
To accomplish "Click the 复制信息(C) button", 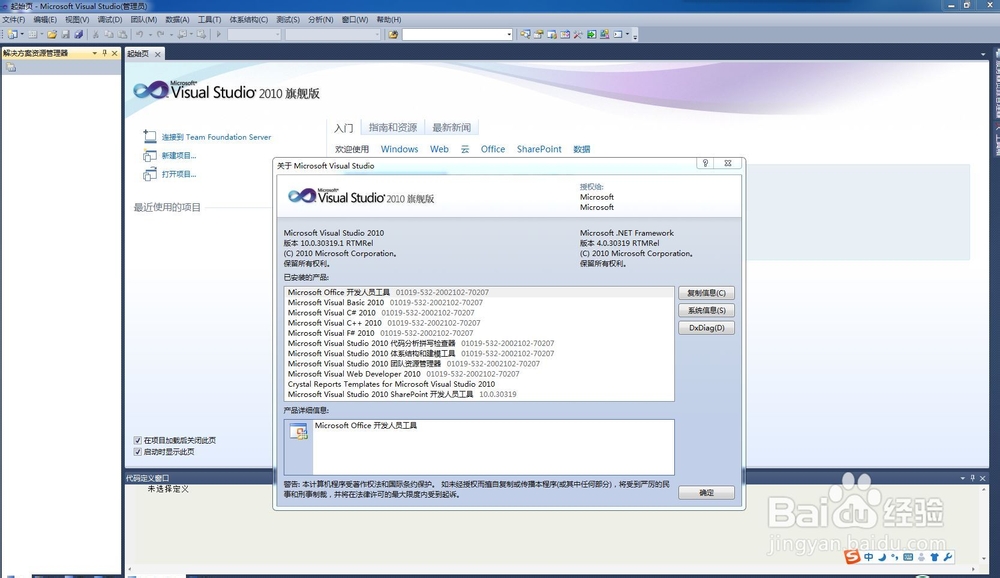I will (x=706, y=293).
